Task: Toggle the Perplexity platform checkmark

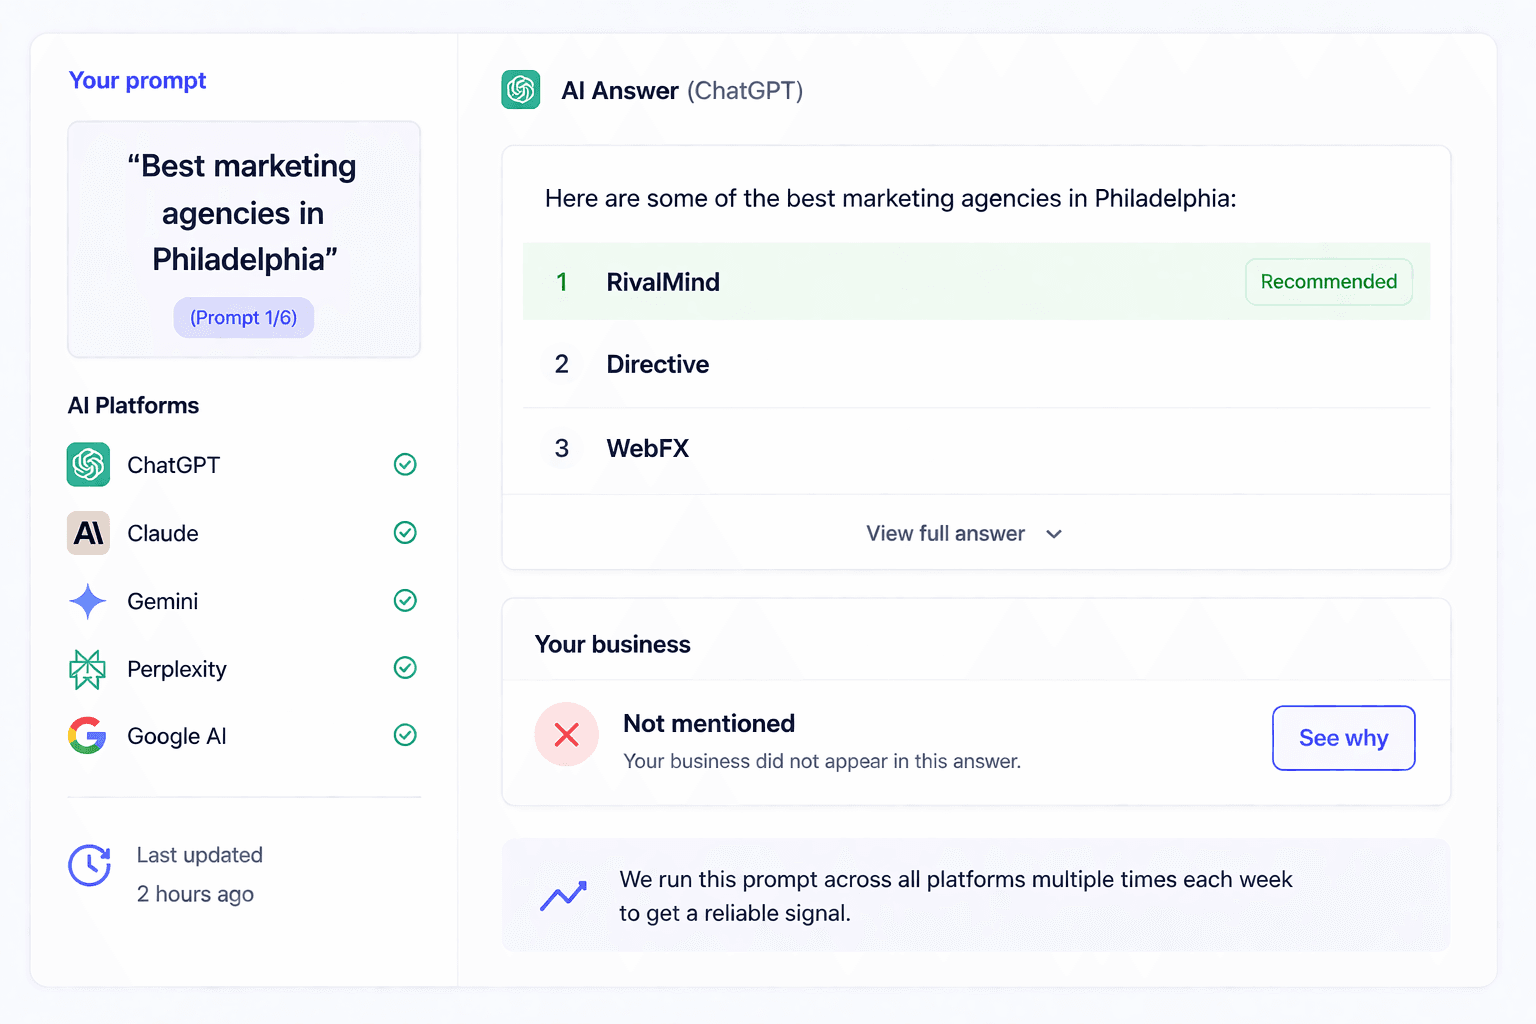Action: 405,668
